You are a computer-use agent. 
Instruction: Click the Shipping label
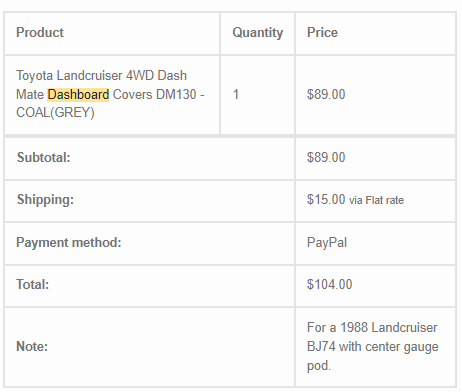coord(45,200)
